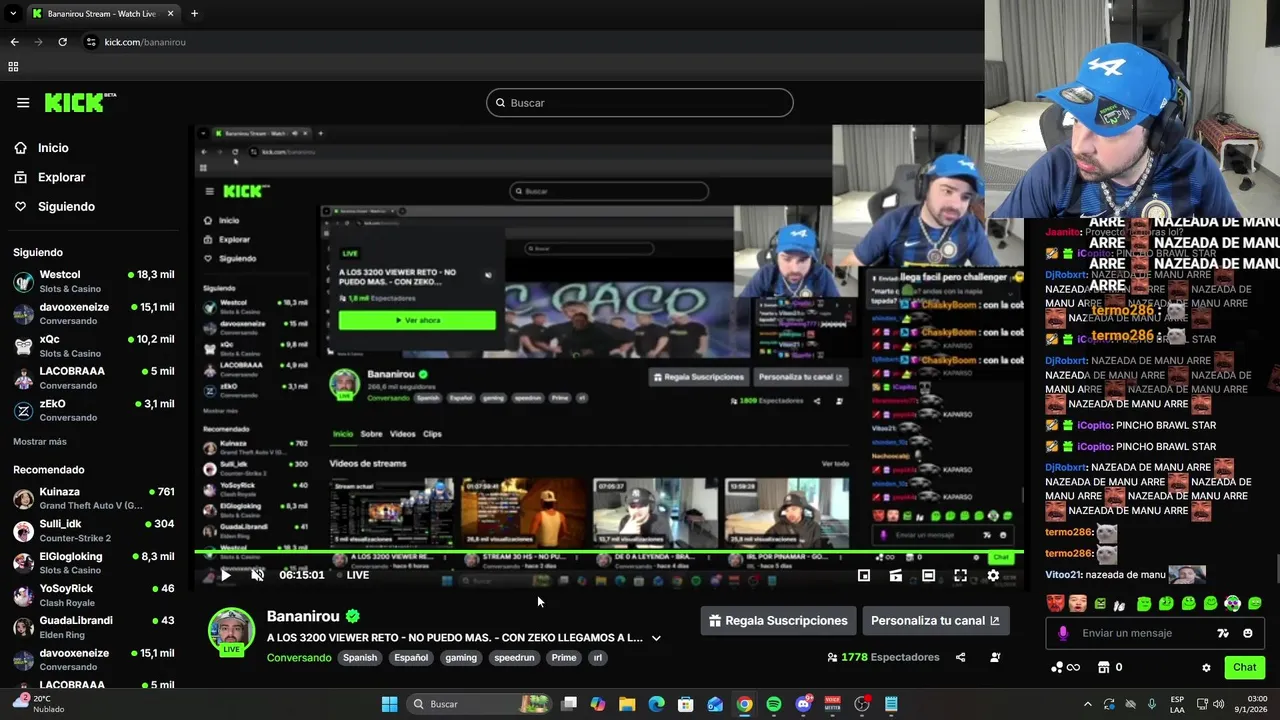Open zEkO followed channel
The image size is (1280, 720).
tap(94, 410)
